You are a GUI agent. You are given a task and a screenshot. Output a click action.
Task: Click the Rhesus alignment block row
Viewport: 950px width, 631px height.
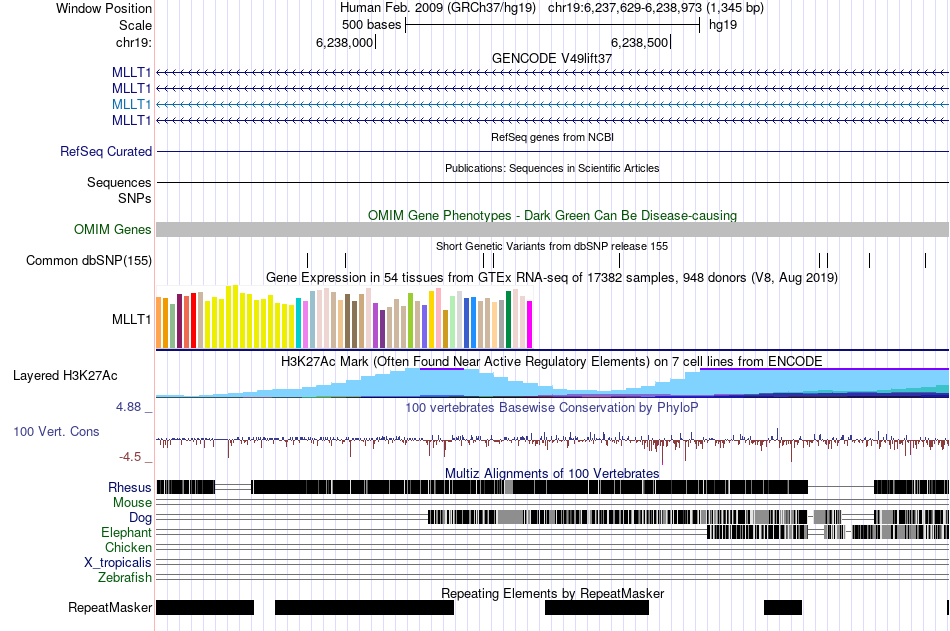(x=553, y=487)
